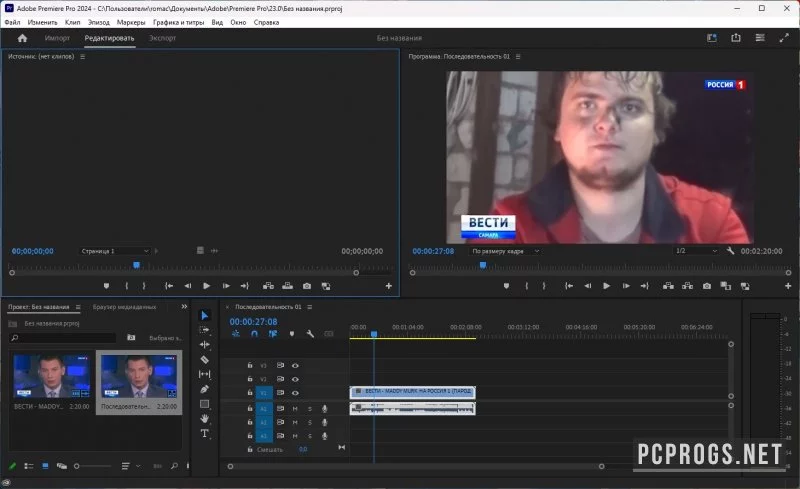Expand Project panel tabs overflow chevron
This screenshot has height=489, width=800.
coord(184,307)
